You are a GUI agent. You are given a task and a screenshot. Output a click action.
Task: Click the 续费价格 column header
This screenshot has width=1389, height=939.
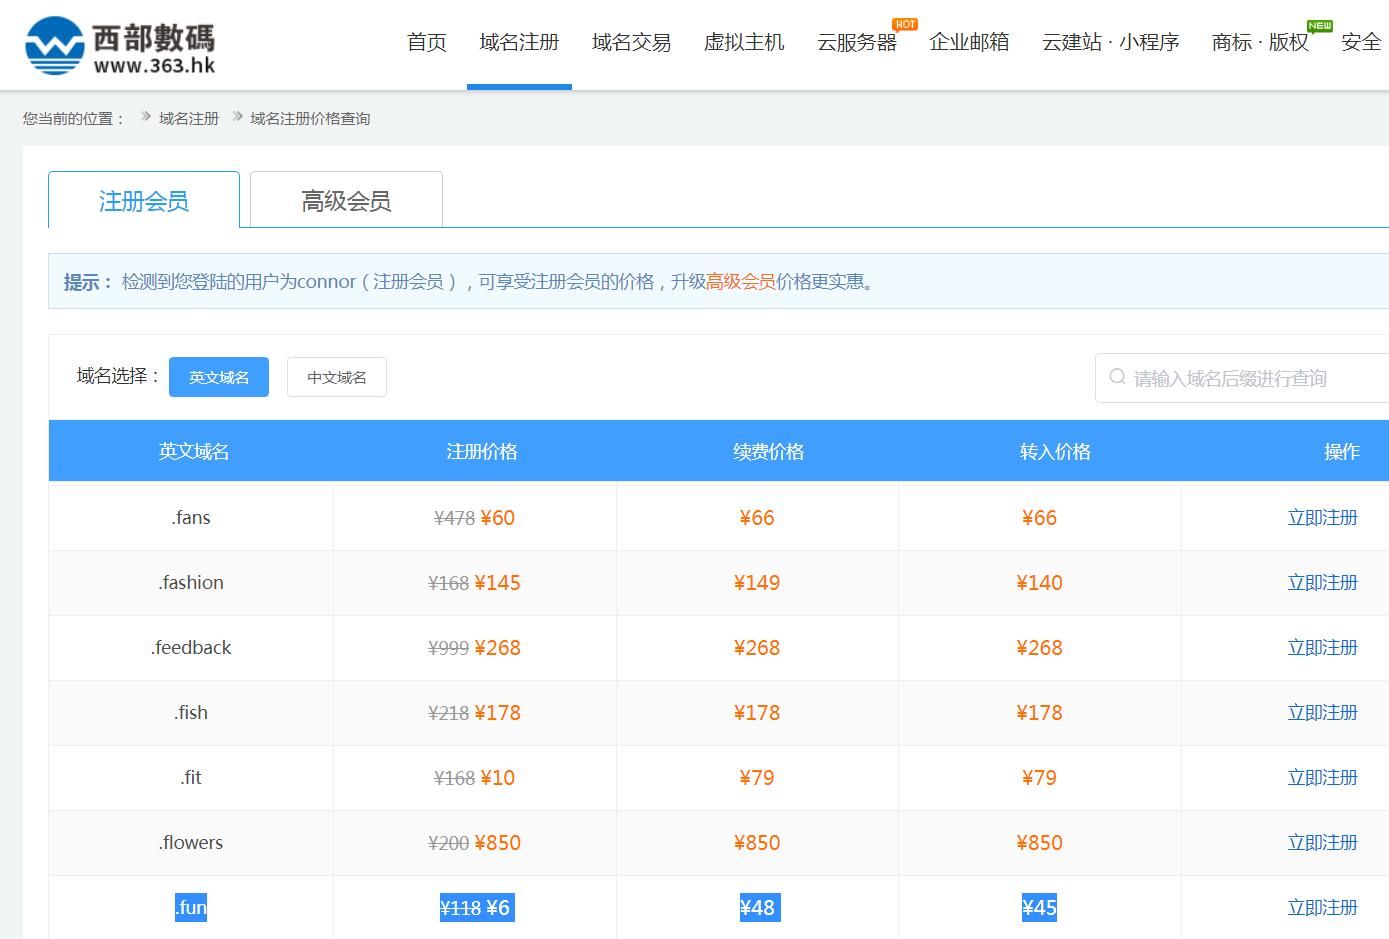pos(768,451)
